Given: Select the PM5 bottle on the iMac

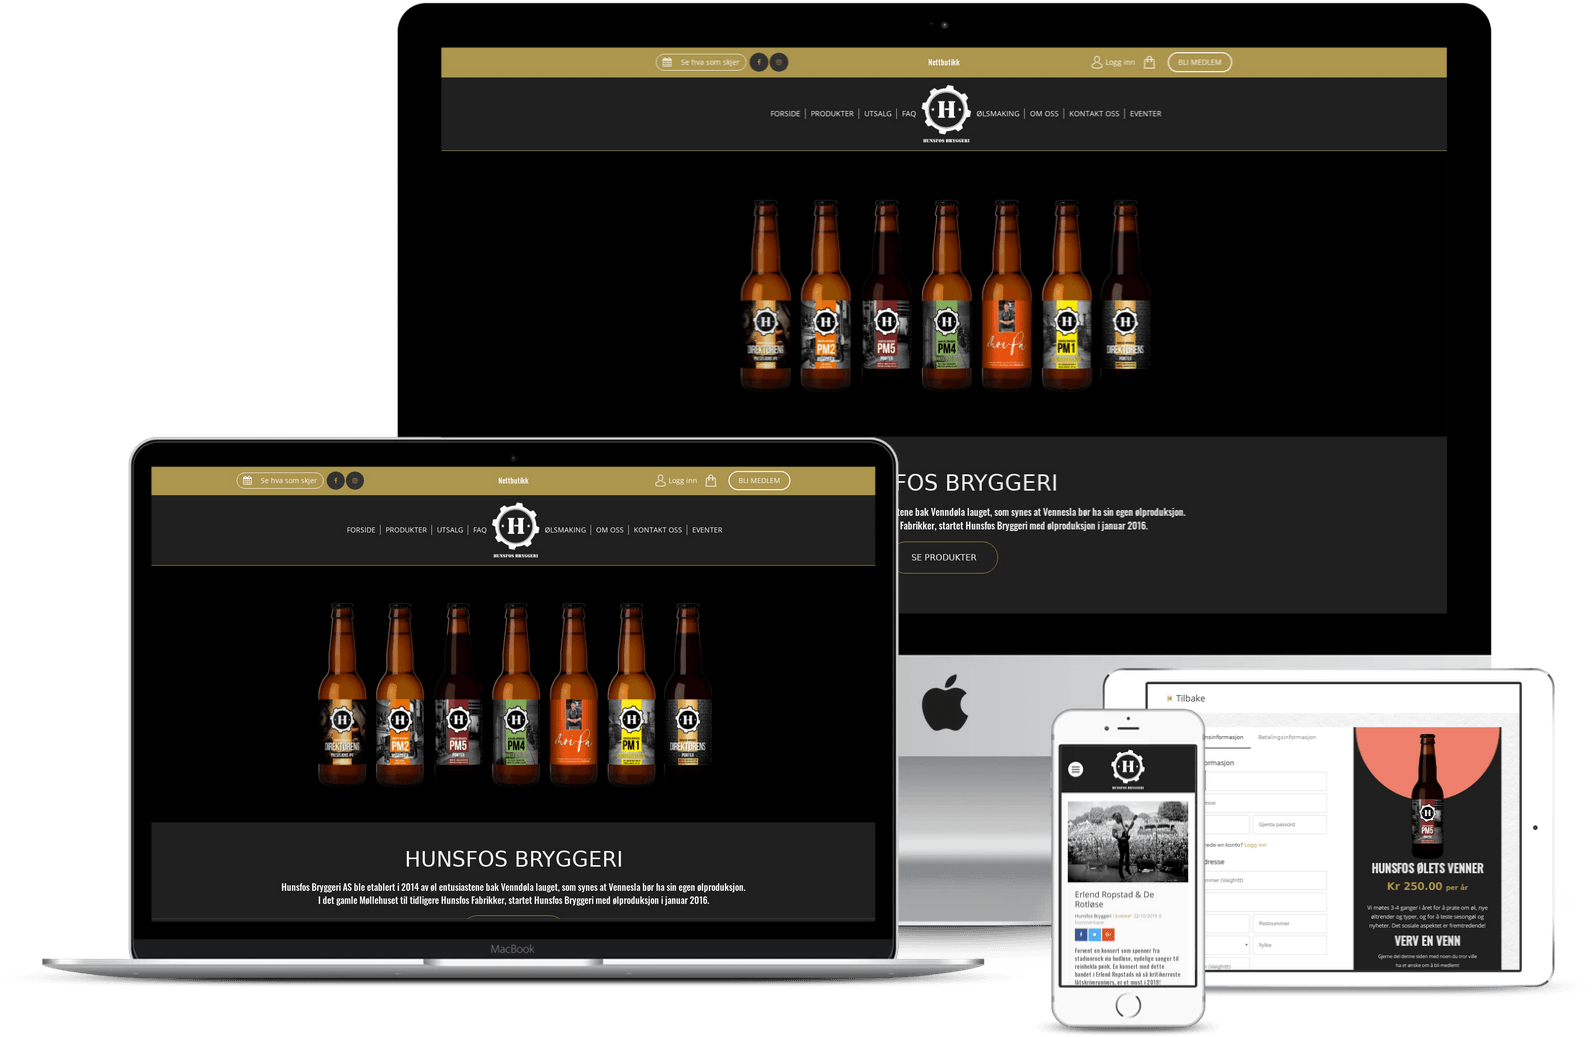Looking at the screenshot, I should (x=886, y=293).
